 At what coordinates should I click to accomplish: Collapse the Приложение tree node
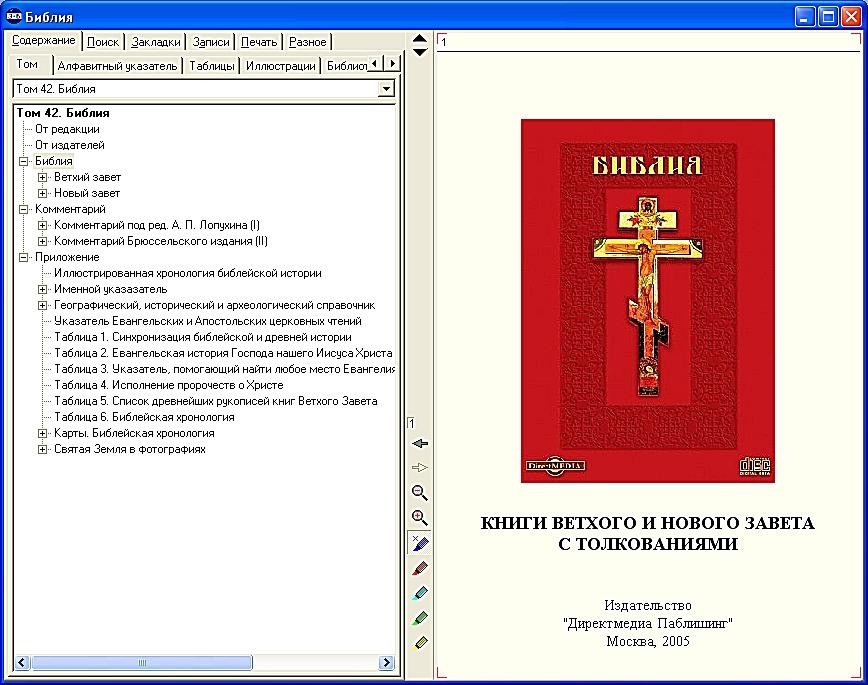coord(23,257)
